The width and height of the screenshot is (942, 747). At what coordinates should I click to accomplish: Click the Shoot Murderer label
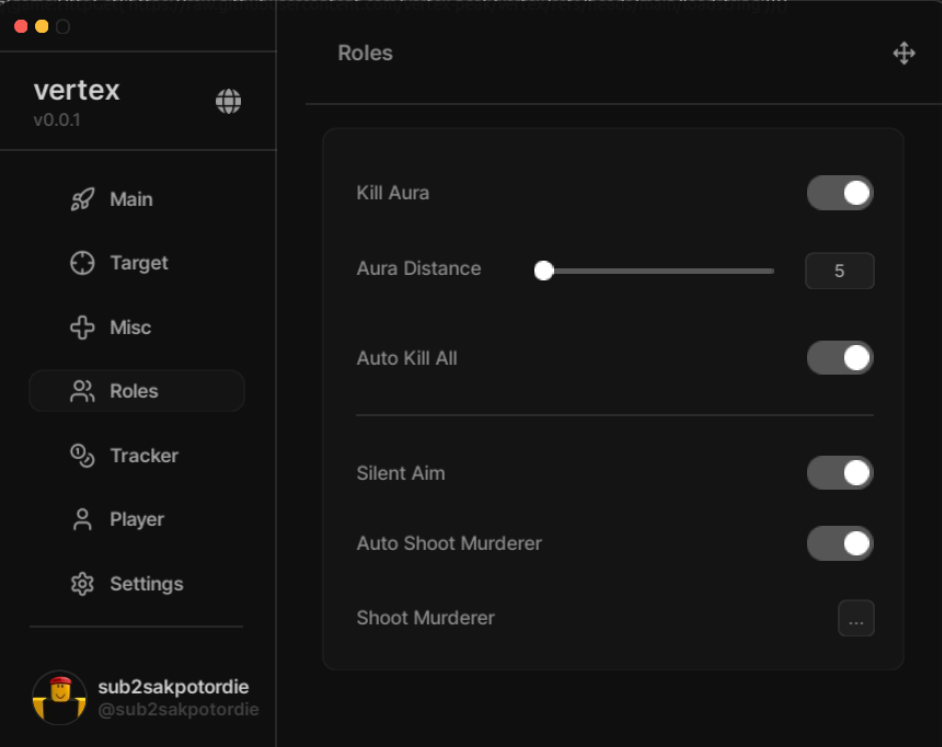pos(425,618)
